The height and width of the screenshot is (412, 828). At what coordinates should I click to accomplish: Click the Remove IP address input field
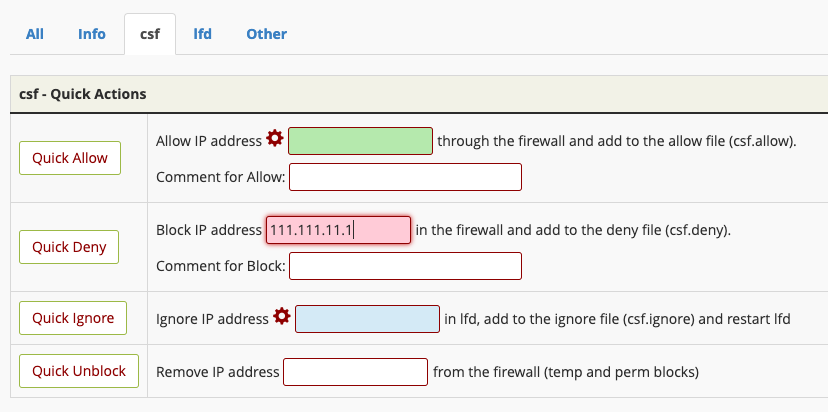(x=355, y=372)
